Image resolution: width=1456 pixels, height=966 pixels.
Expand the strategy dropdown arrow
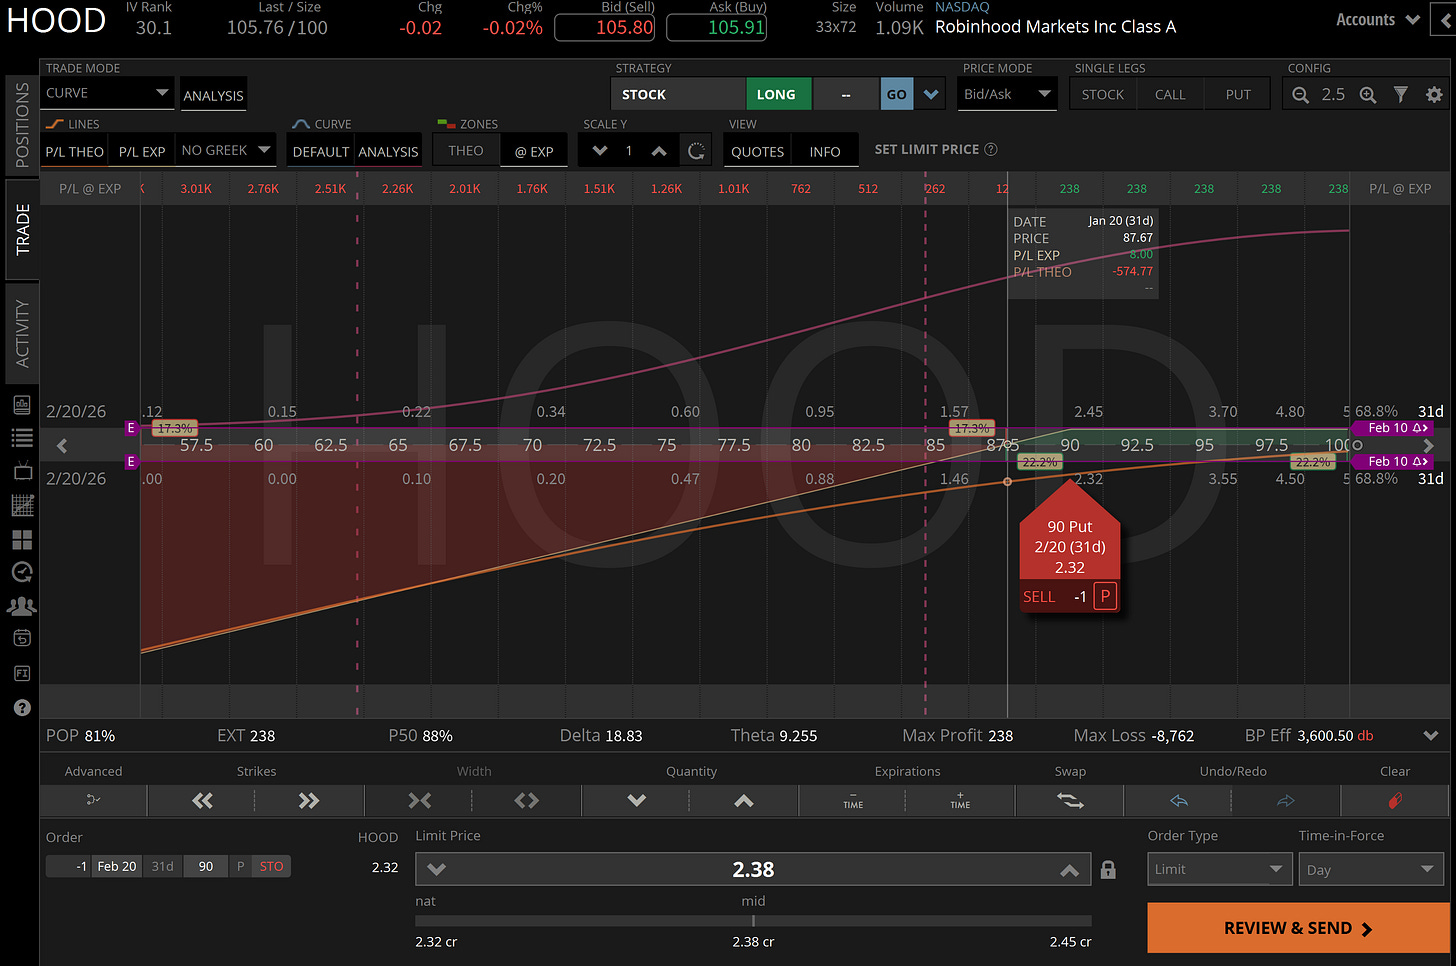[931, 94]
